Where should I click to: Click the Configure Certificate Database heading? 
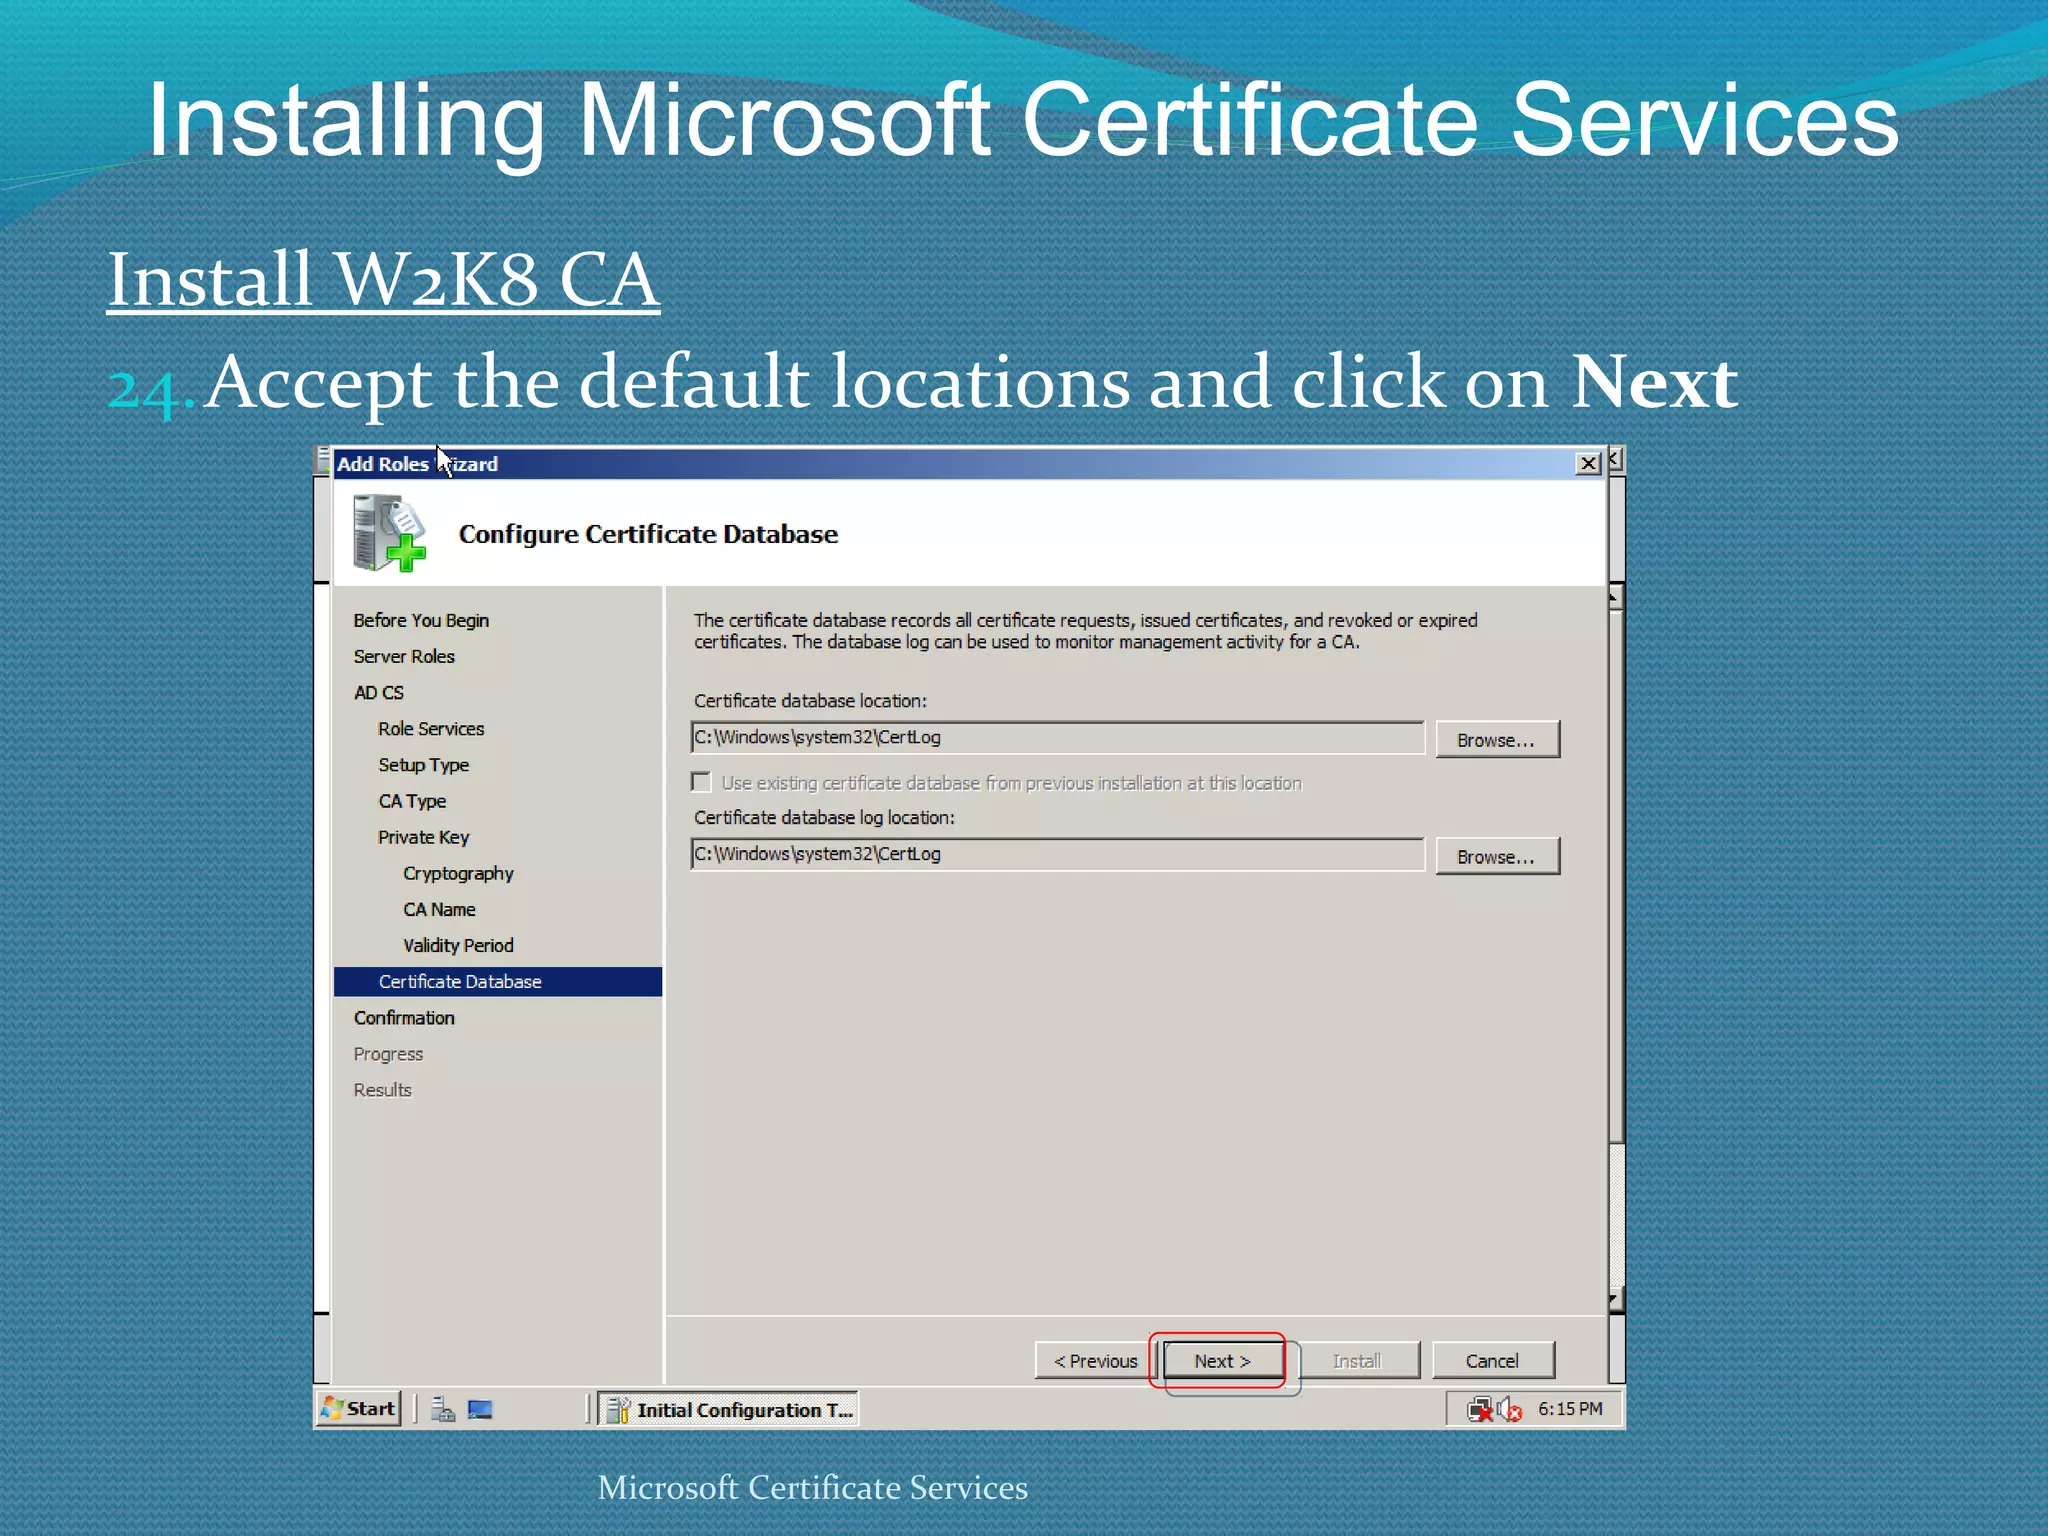pyautogui.click(x=648, y=534)
